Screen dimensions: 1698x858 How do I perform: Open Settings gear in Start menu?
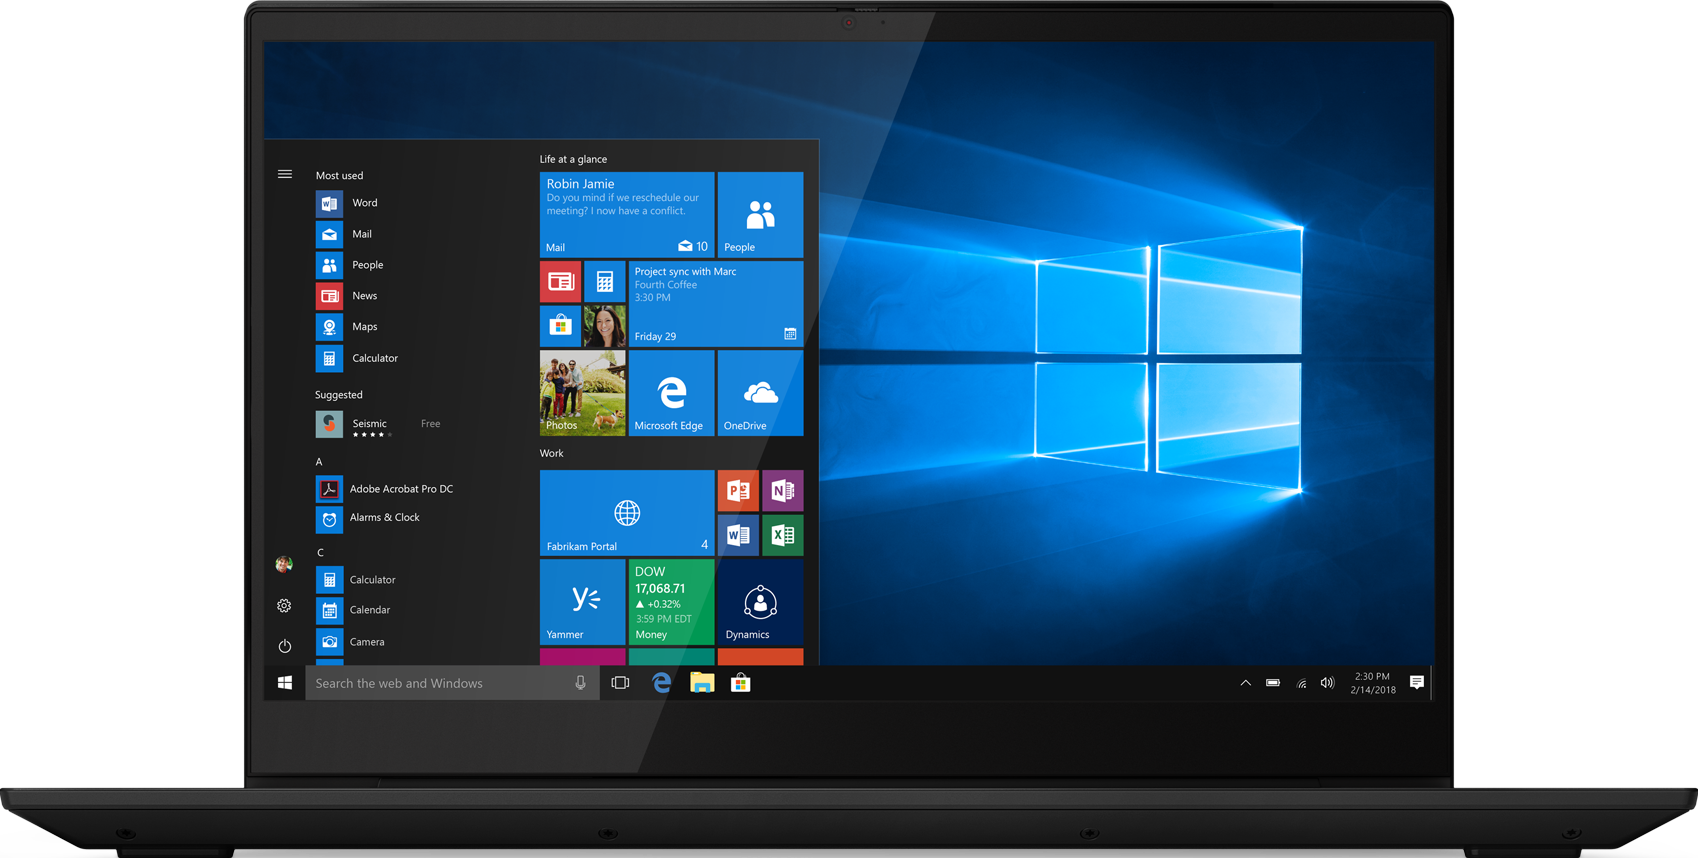pos(284,606)
